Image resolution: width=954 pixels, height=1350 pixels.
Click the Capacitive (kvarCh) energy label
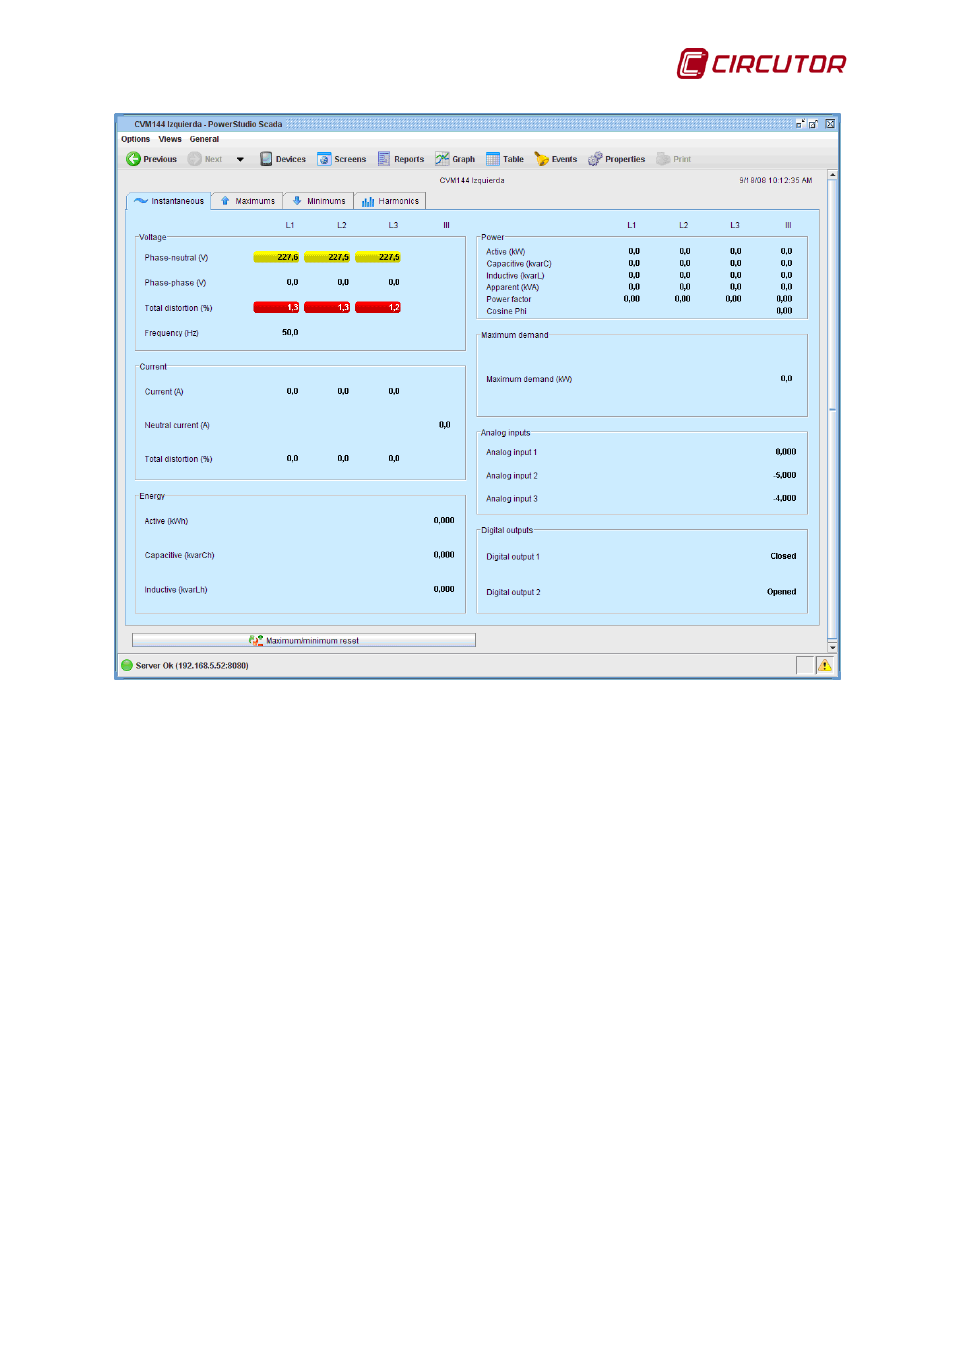coord(179,555)
